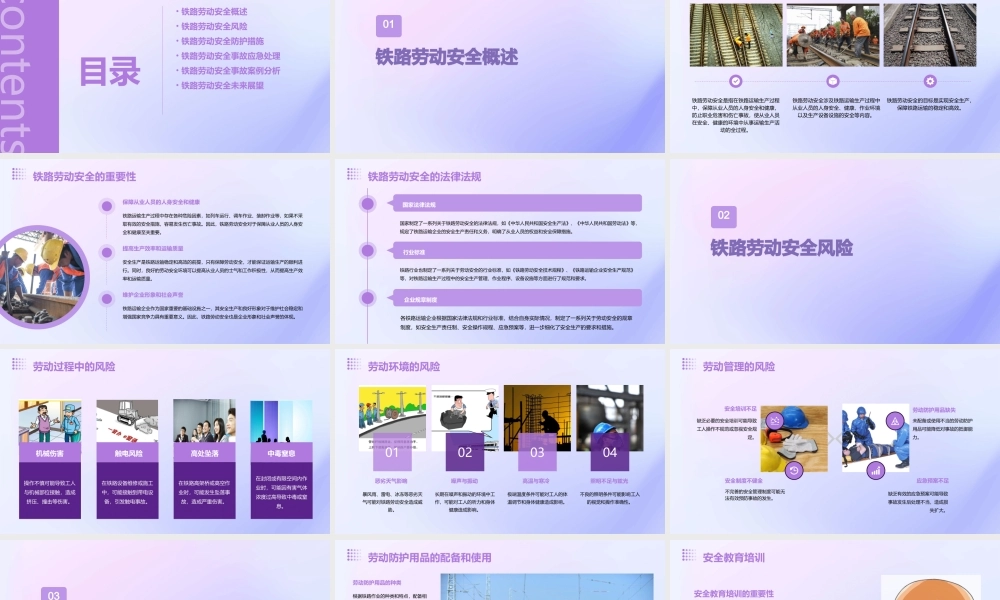
Task: Click the cube circle icon under the middle railway photo
Action: tap(833, 81)
